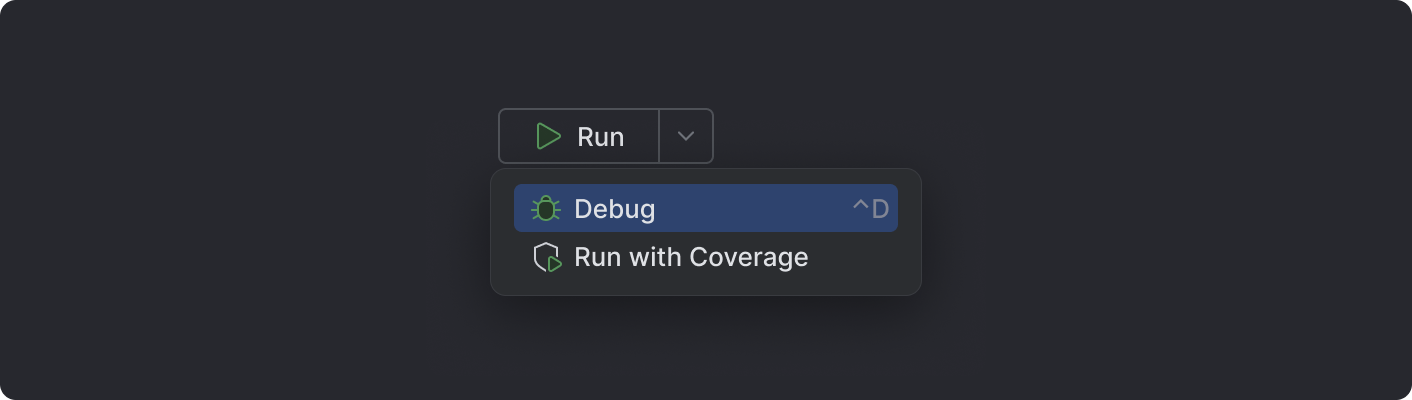Click the small play badge on the shield icon
Image resolution: width=1412 pixels, height=400 pixels.
click(555, 264)
